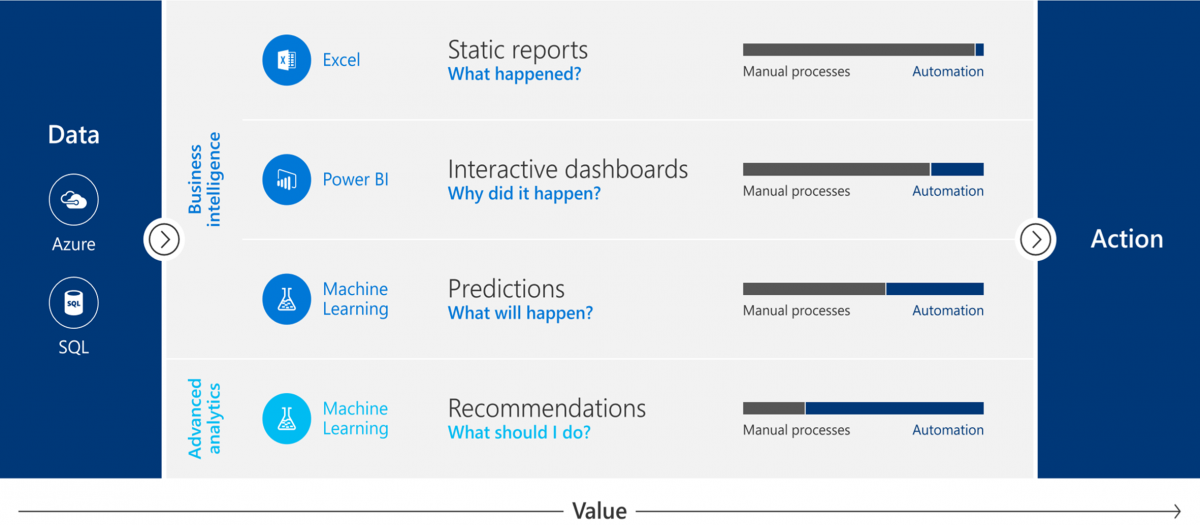Click the Predictions manual/automation bar
Viewport: 1200px width, 525px height.
click(863, 289)
